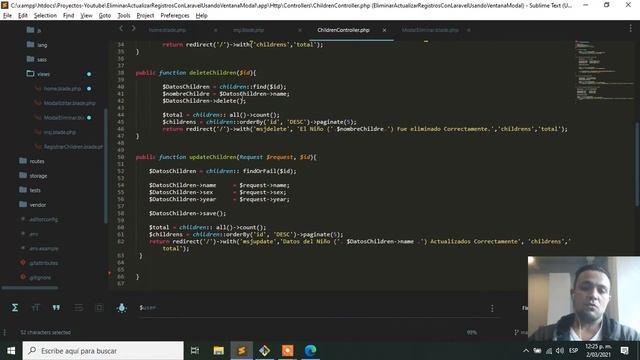Image resolution: width=640 pixels, height=360 pixels.
Task: Toggle wrap search option in find panel
Action: 78,307
